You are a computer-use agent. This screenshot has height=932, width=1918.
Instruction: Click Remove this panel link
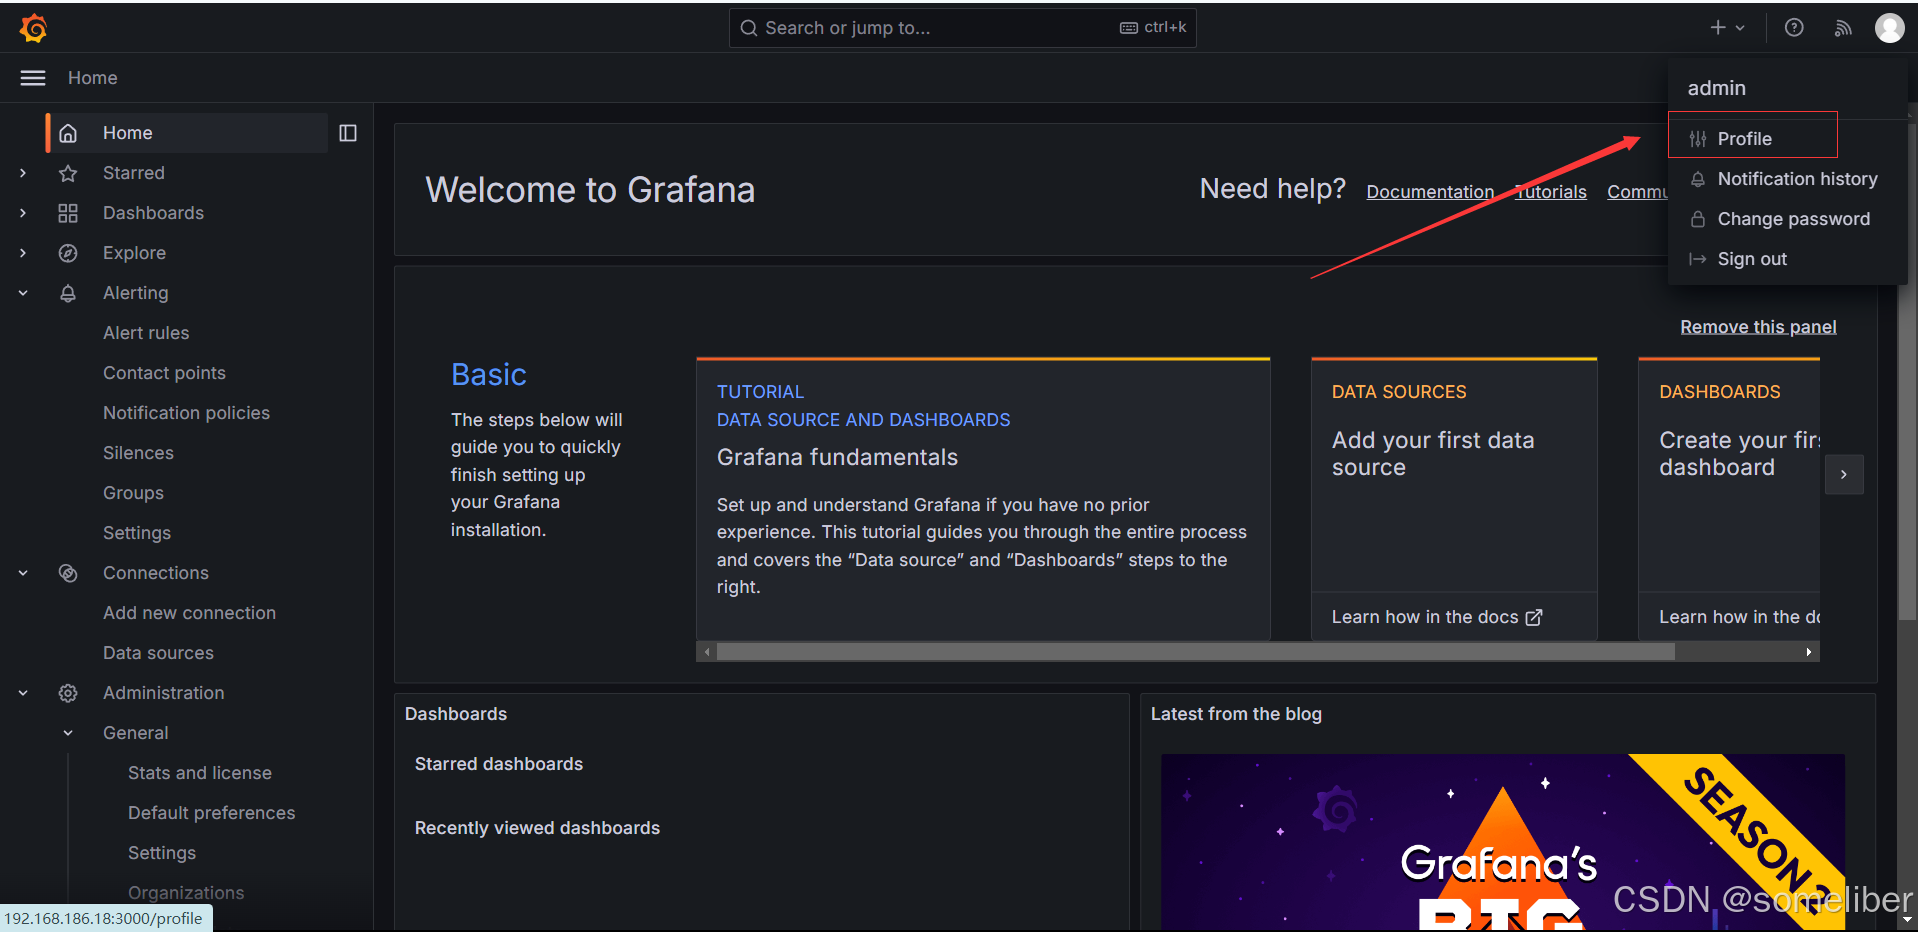point(1758,327)
